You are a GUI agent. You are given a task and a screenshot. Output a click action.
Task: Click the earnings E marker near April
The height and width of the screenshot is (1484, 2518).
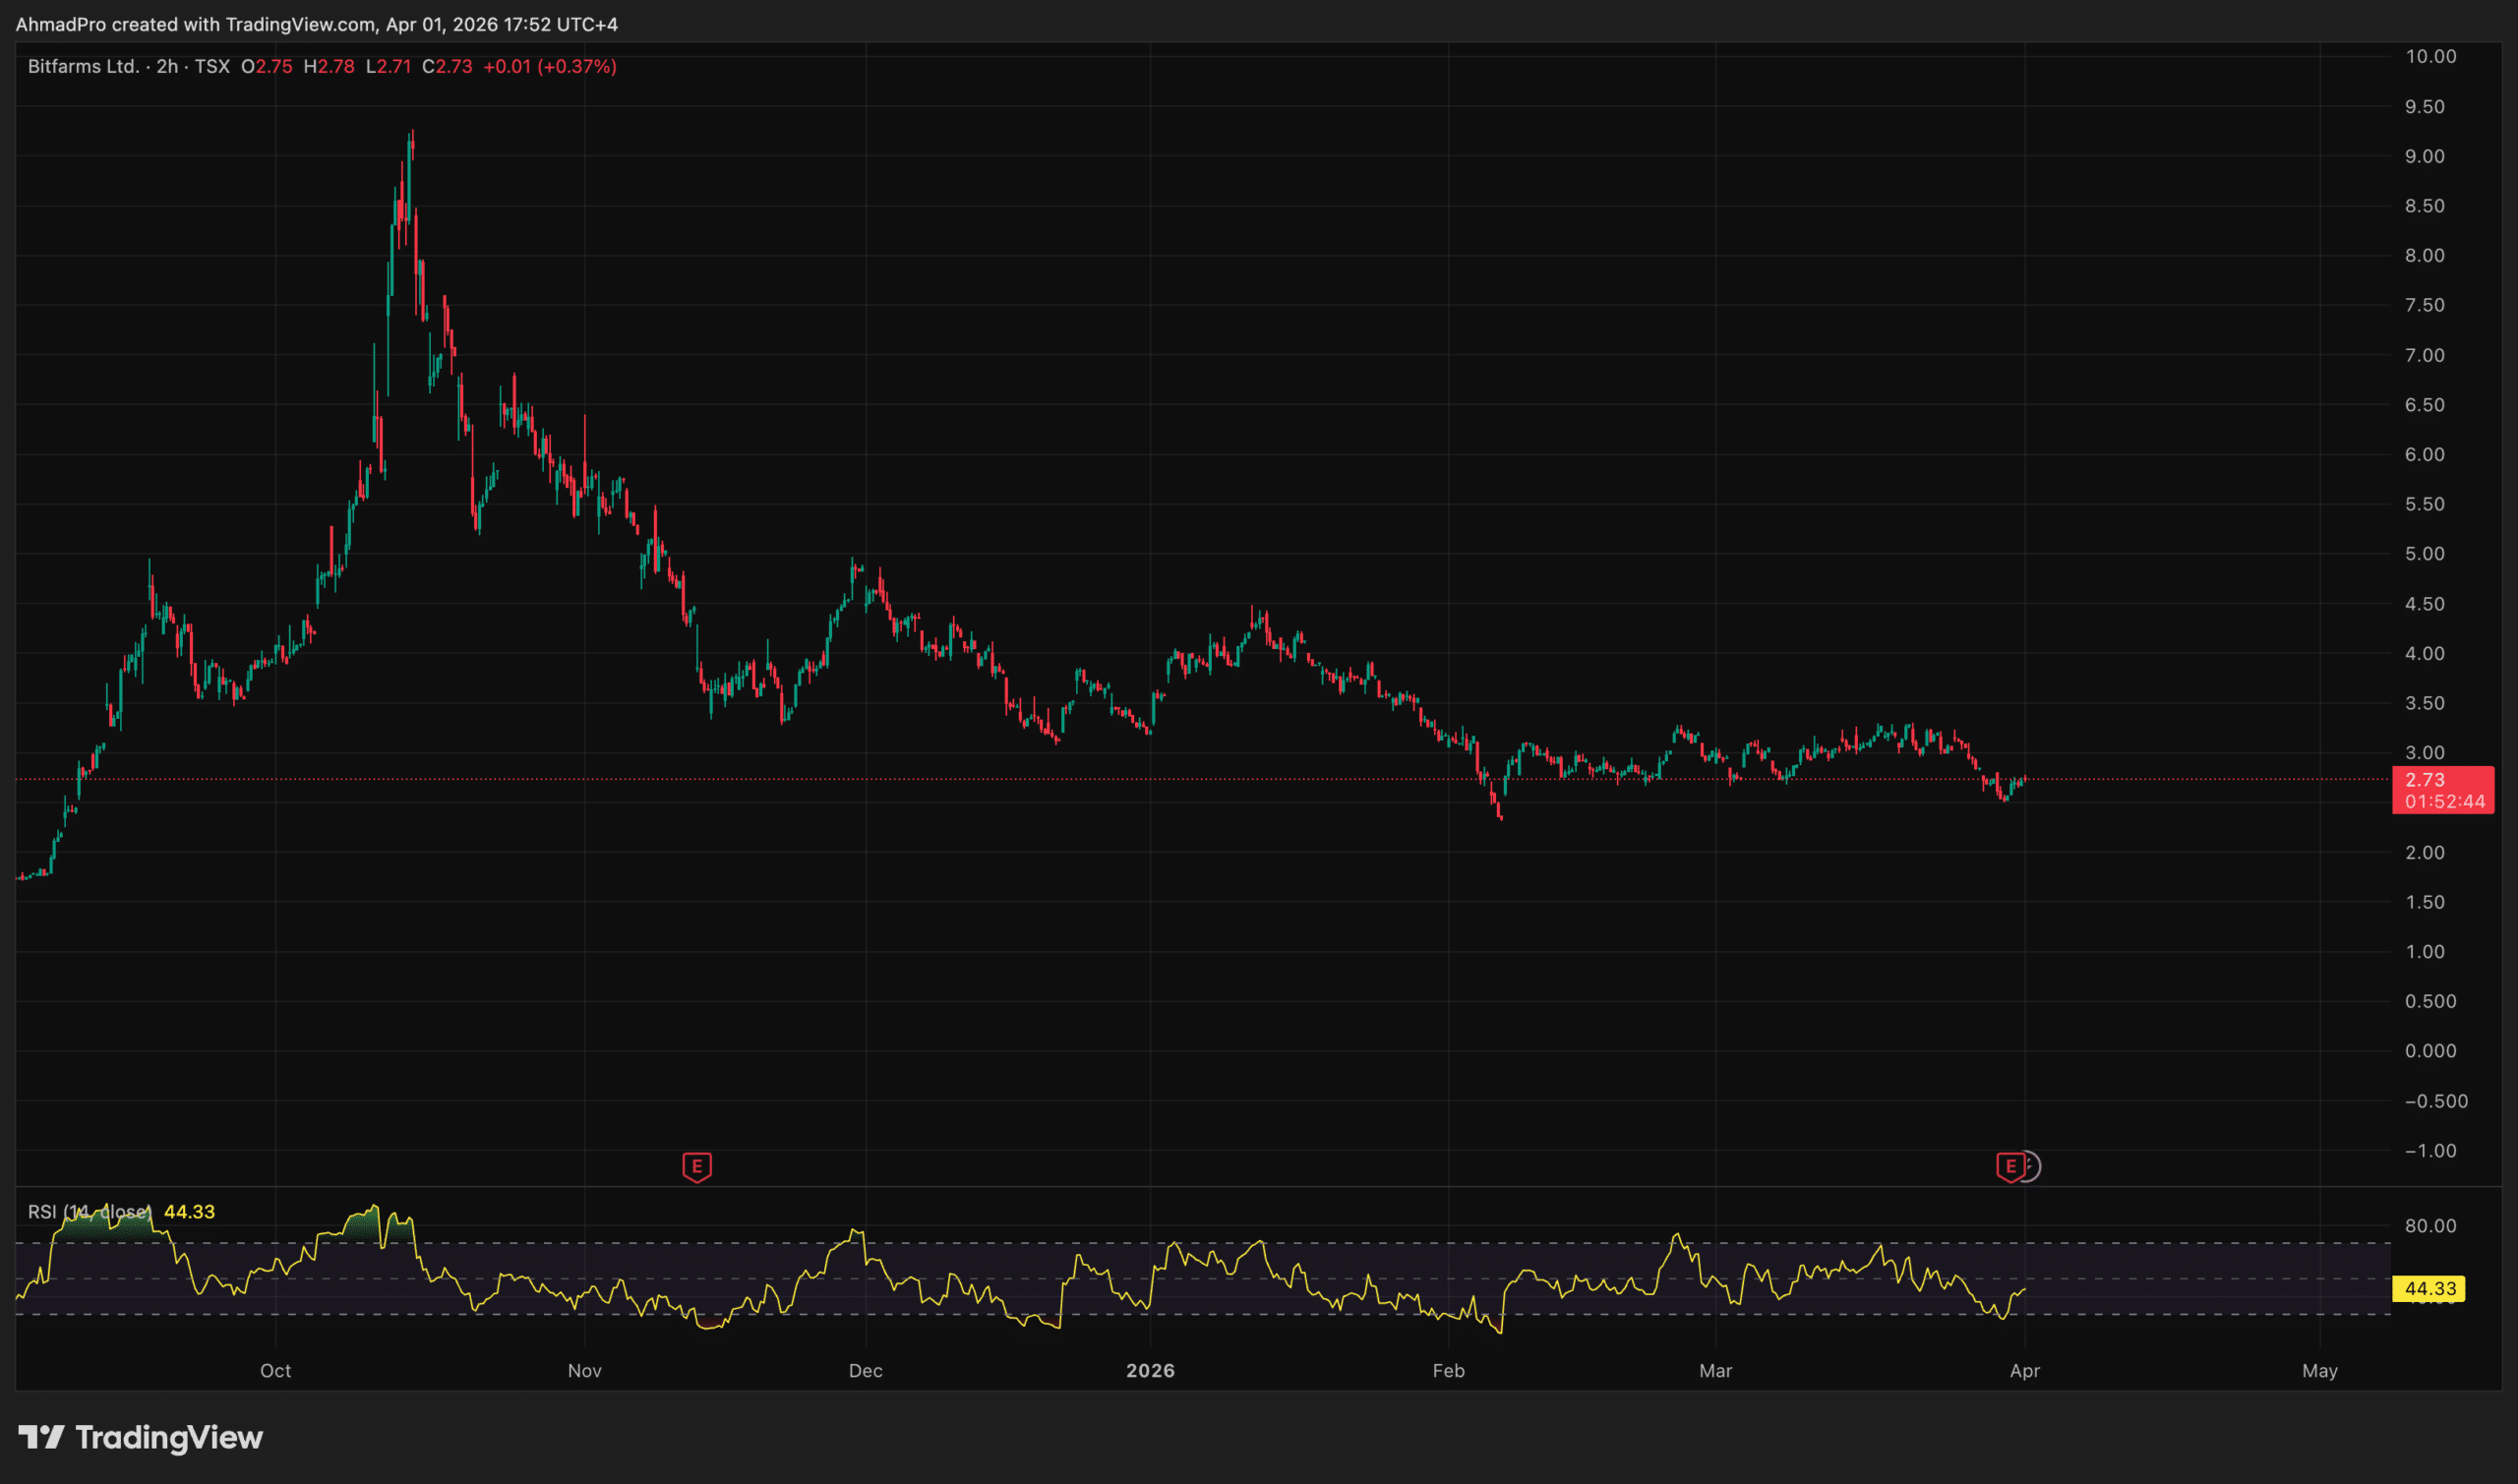tap(2009, 1166)
